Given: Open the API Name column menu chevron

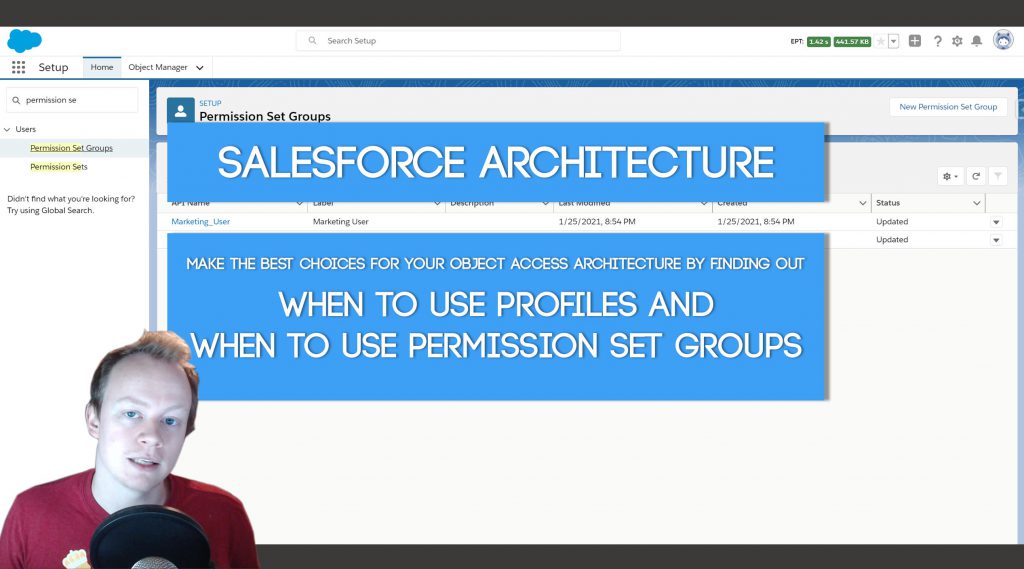Looking at the screenshot, I should point(299,204).
